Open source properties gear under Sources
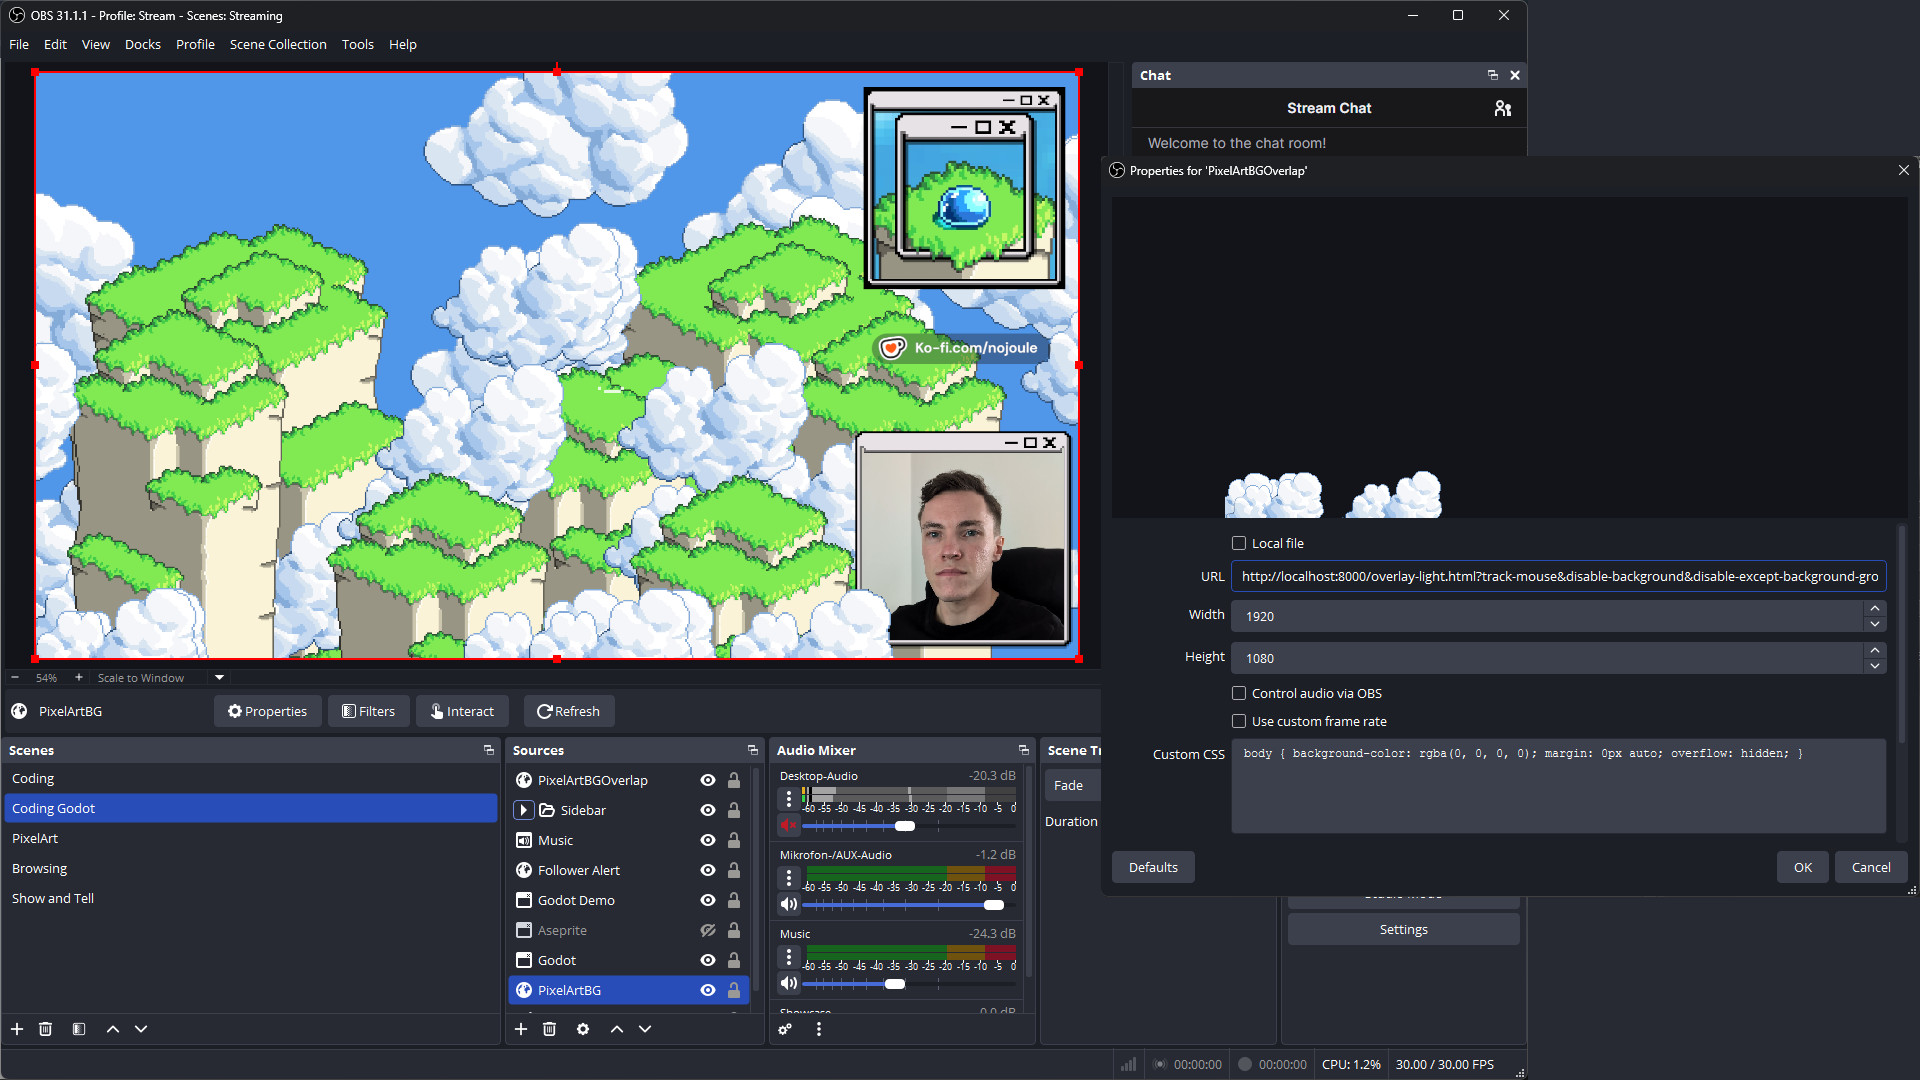This screenshot has width=1920, height=1080. [583, 1029]
